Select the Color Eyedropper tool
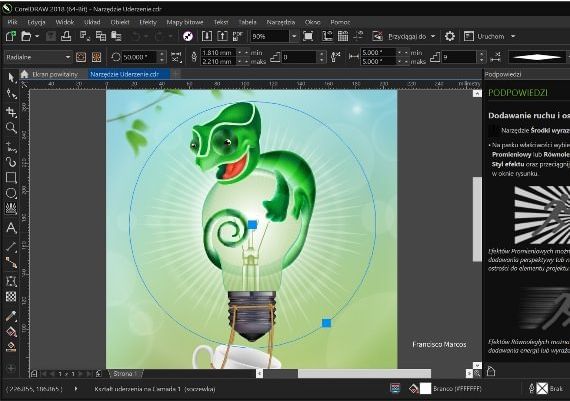Screen dimensions: 570x401 [11, 316]
